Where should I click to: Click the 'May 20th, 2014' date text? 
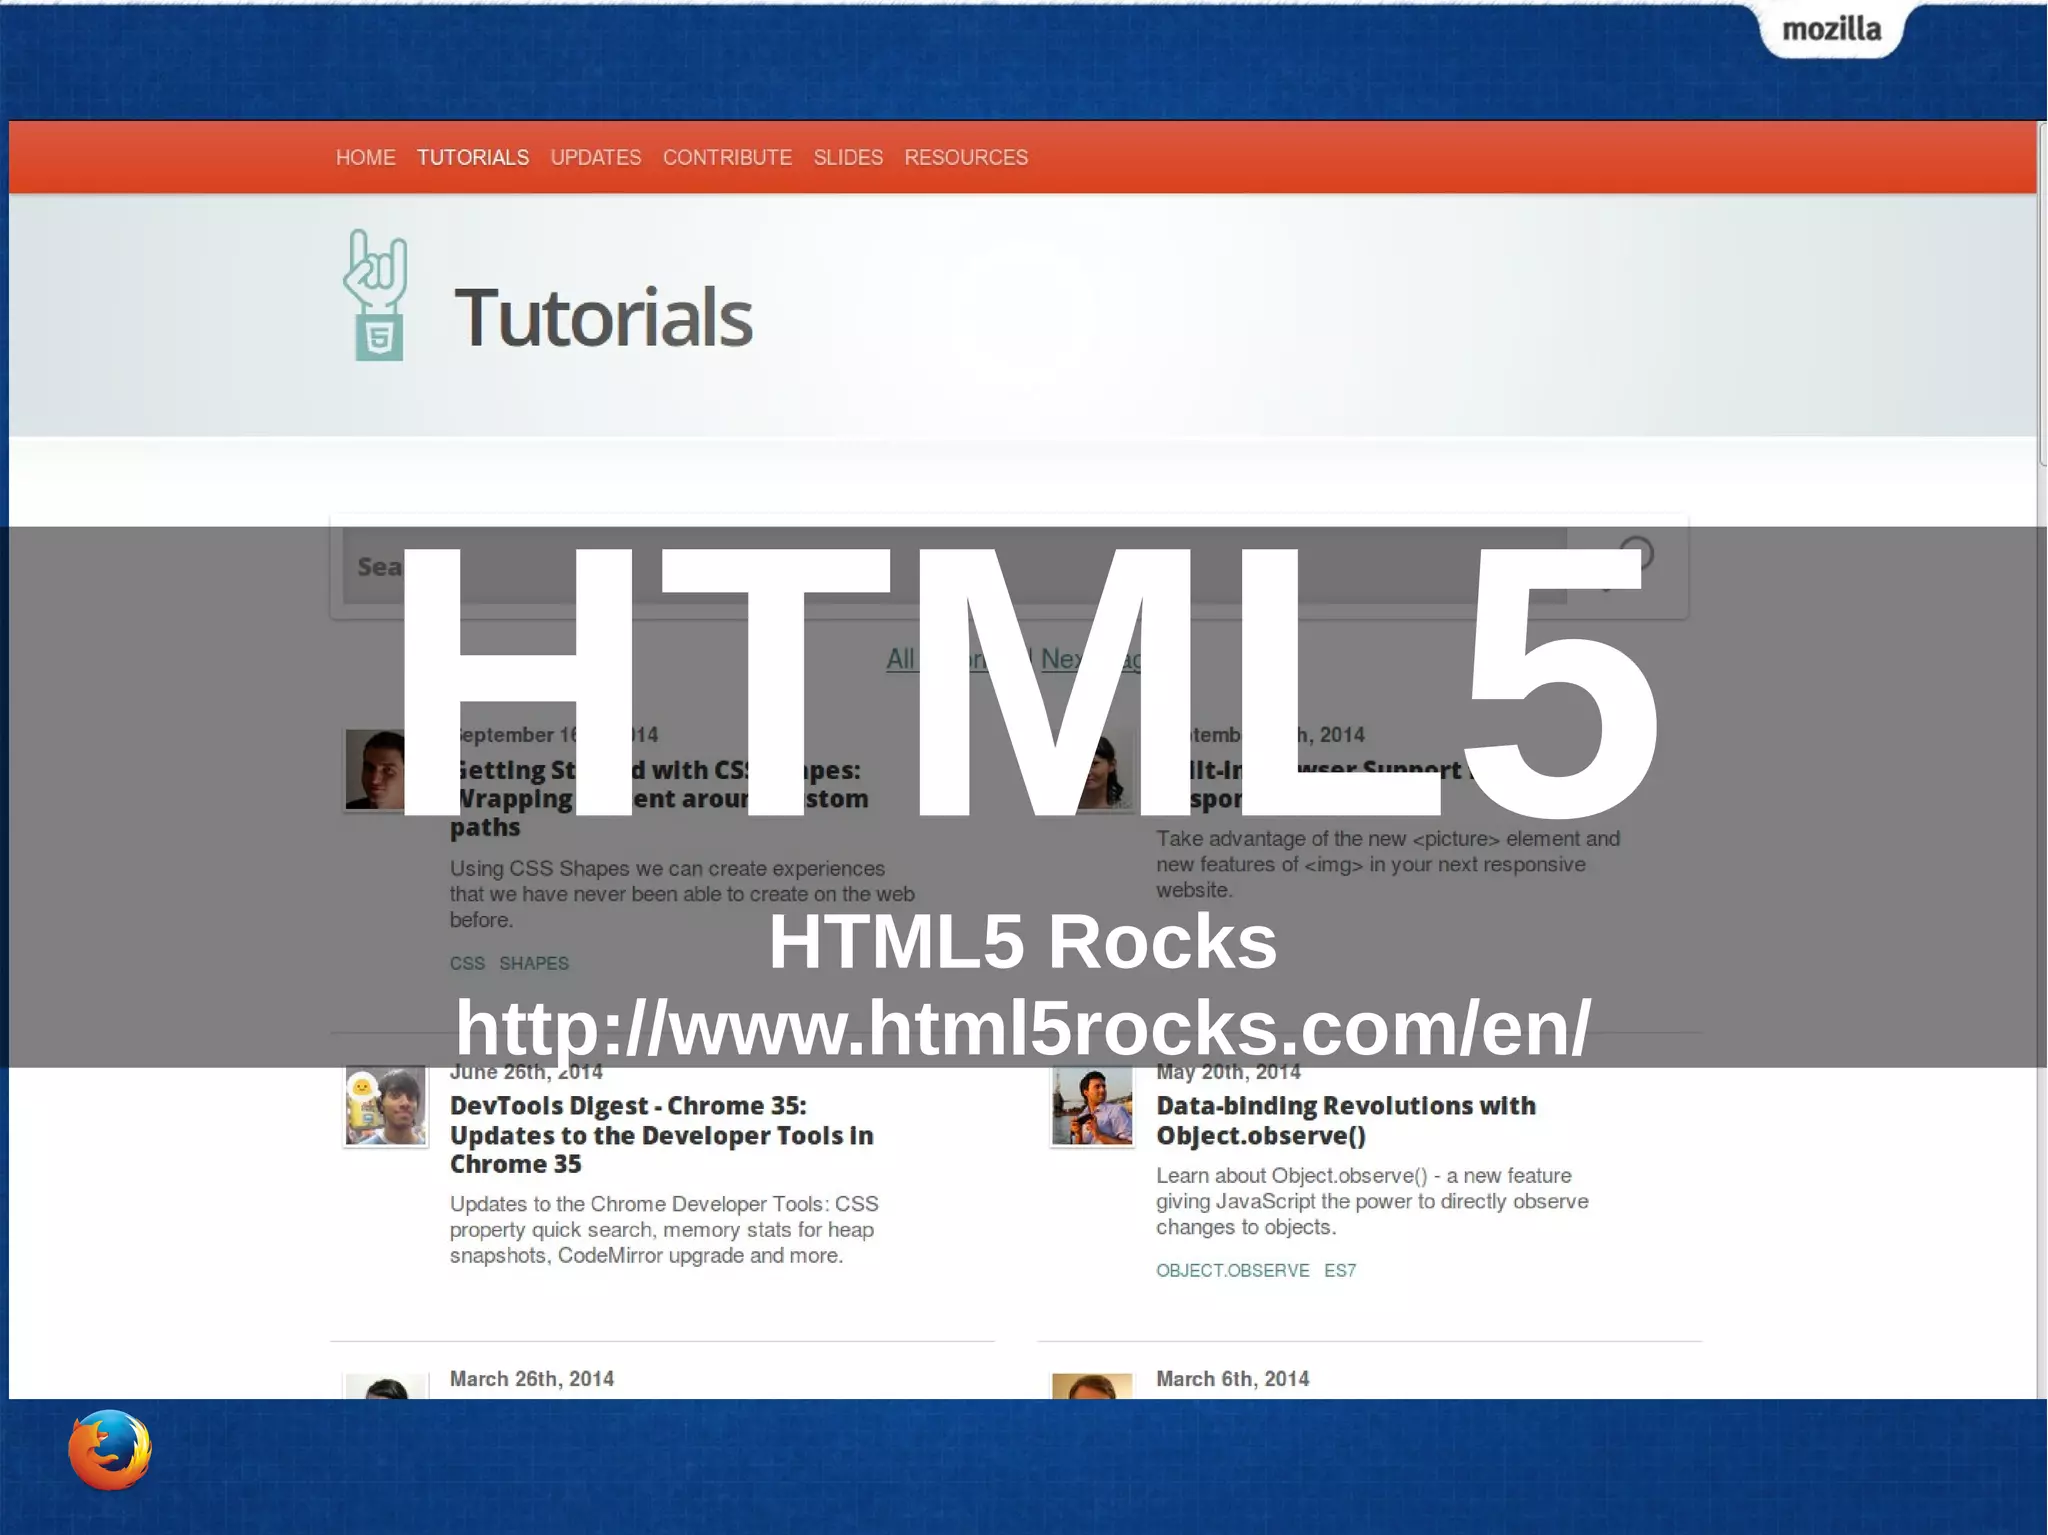1228,1072
